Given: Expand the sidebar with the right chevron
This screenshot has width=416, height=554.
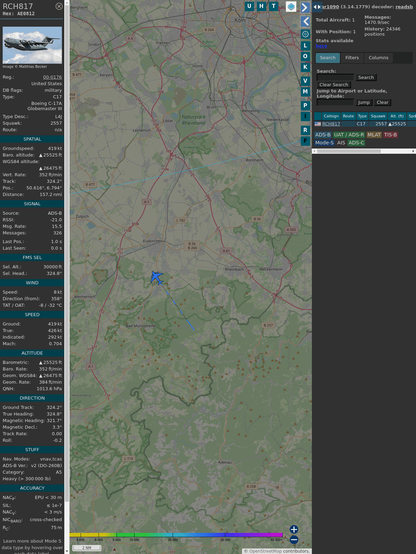Looking at the screenshot, I should (305, 7).
